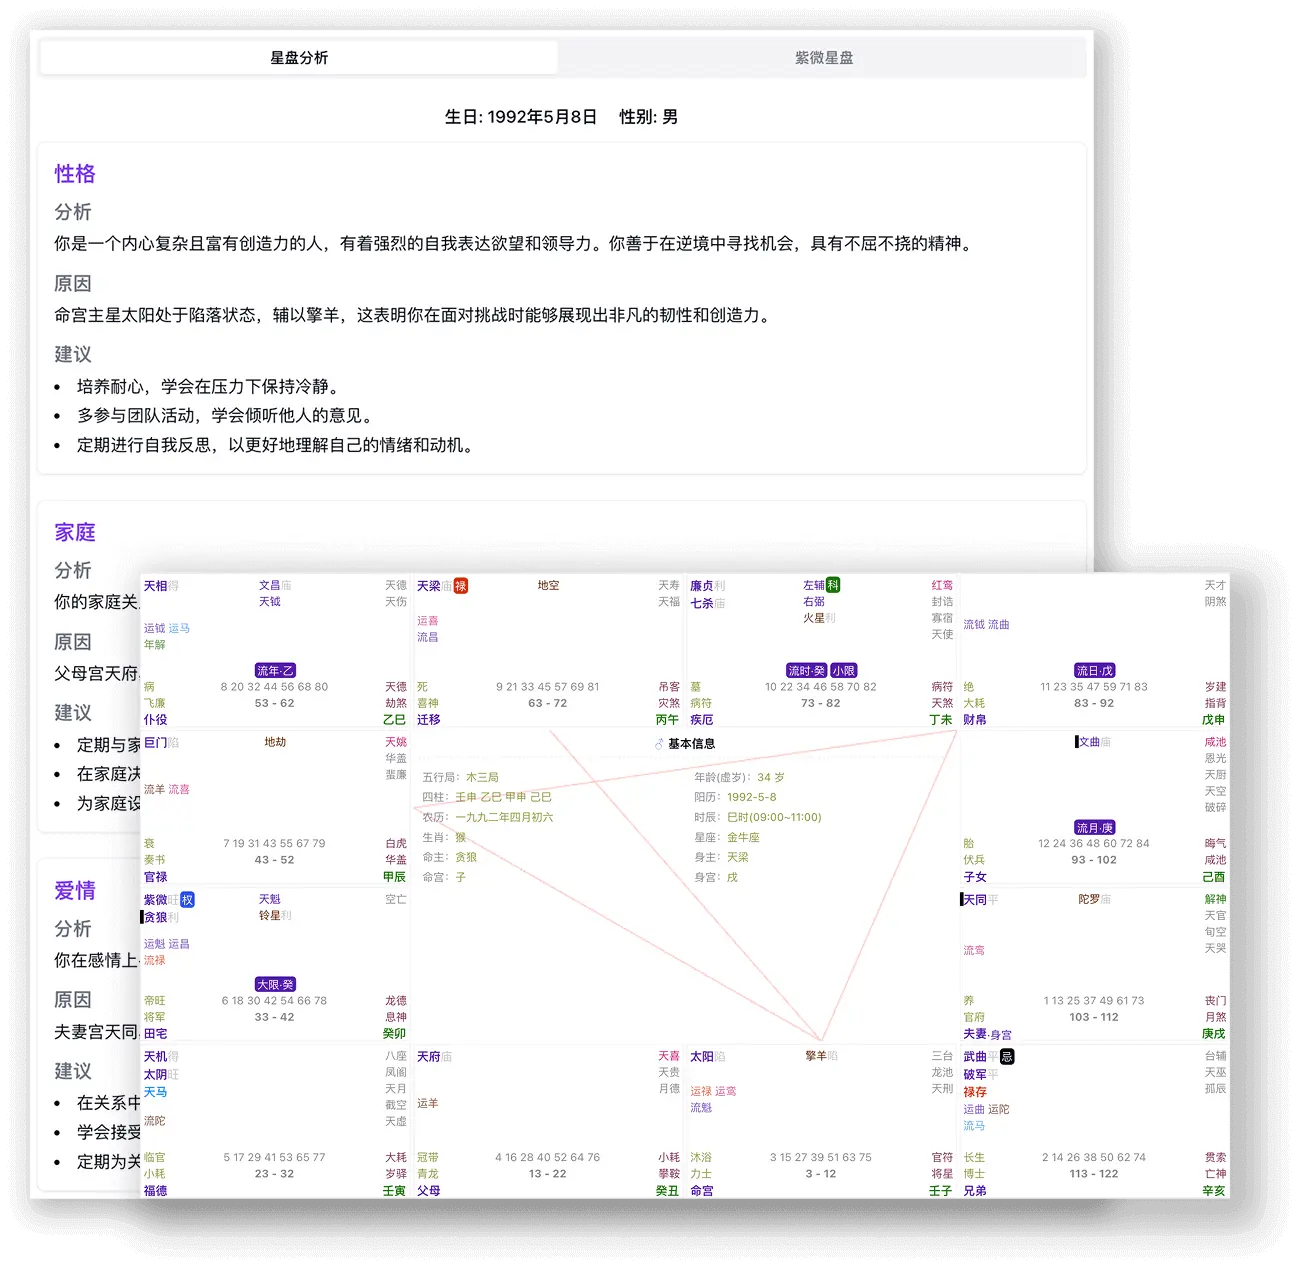Click the 小限 badge next to 流时·癸
1302x1271 pixels.
843,670
